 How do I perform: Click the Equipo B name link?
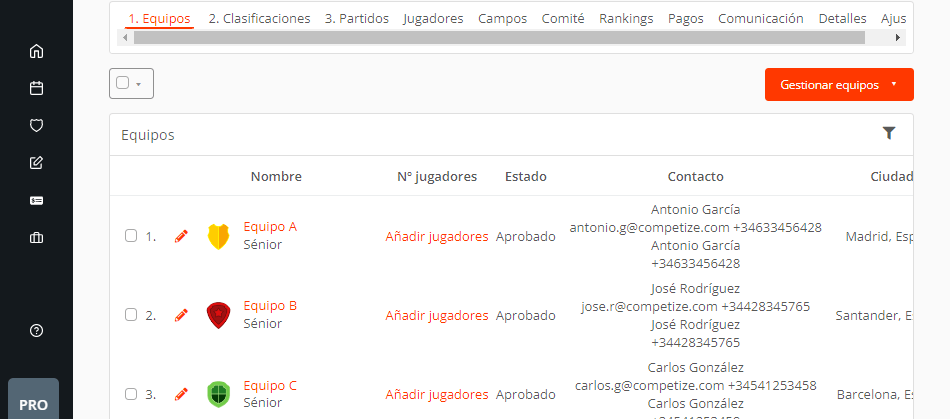270,306
